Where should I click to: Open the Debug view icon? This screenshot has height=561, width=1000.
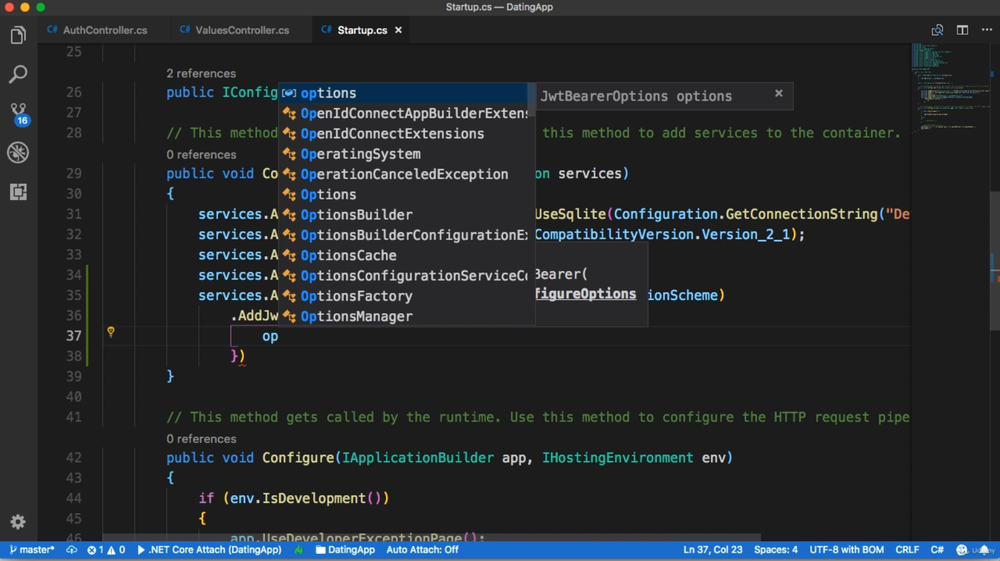click(18, 152)
